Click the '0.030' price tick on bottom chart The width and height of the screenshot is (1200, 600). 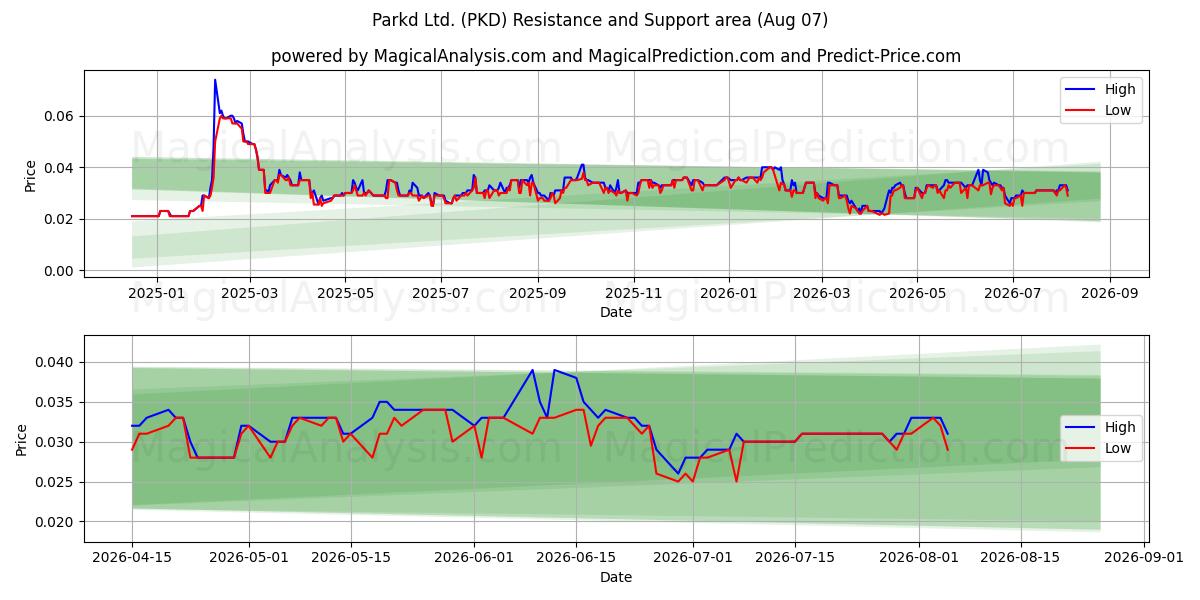tap(55, 442)
